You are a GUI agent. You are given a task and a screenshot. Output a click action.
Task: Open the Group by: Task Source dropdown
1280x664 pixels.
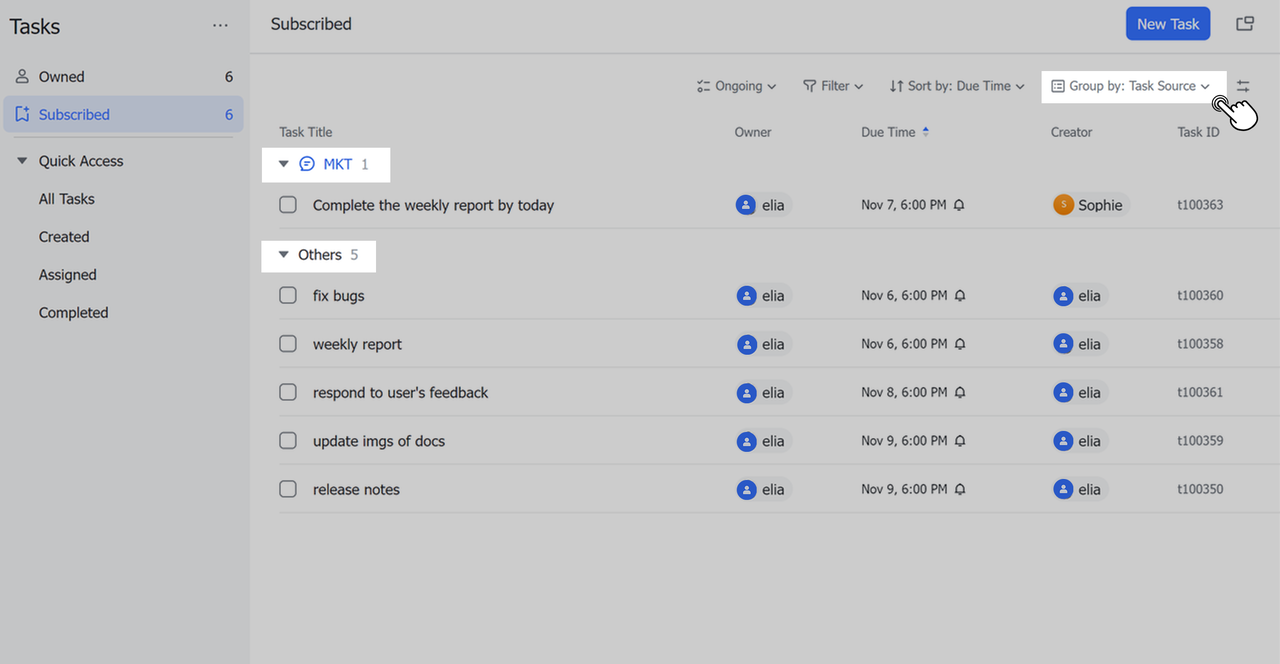pyautogui.click(x=1130, y=87)
